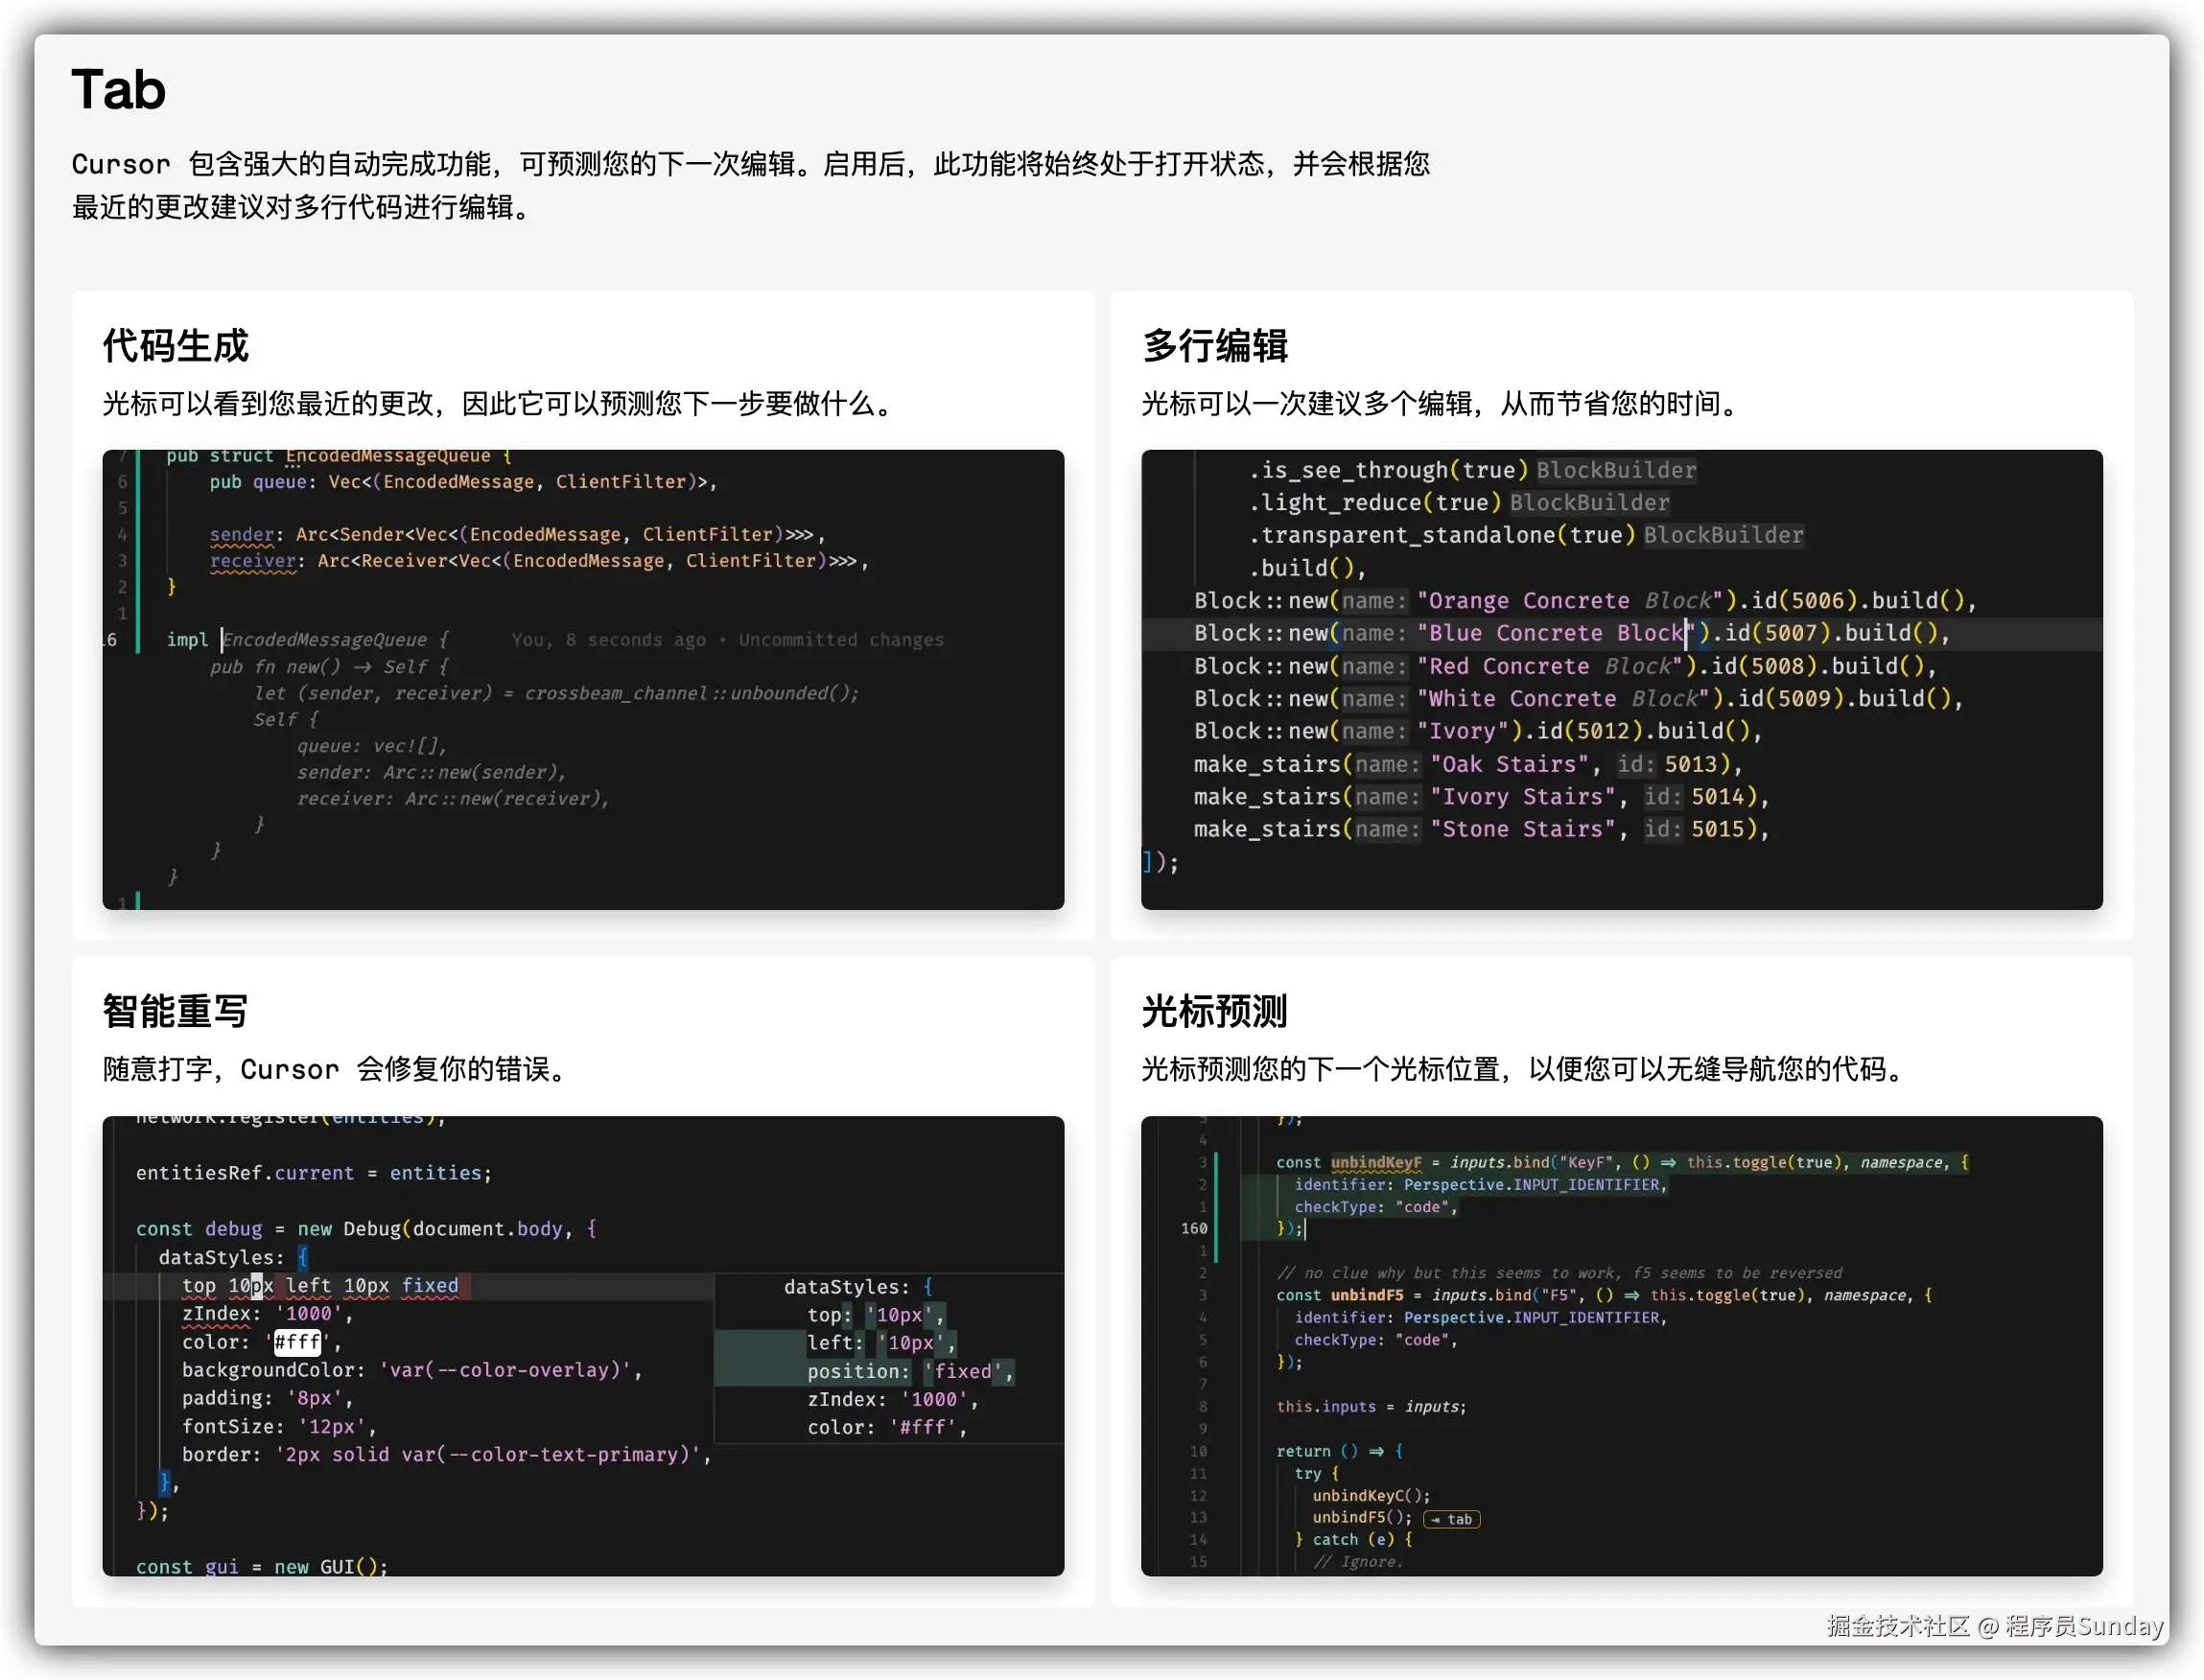Select the 光标预测 section heading
Viewport: 2204px width, 1680px height.
click(x=1214, y=1011)
